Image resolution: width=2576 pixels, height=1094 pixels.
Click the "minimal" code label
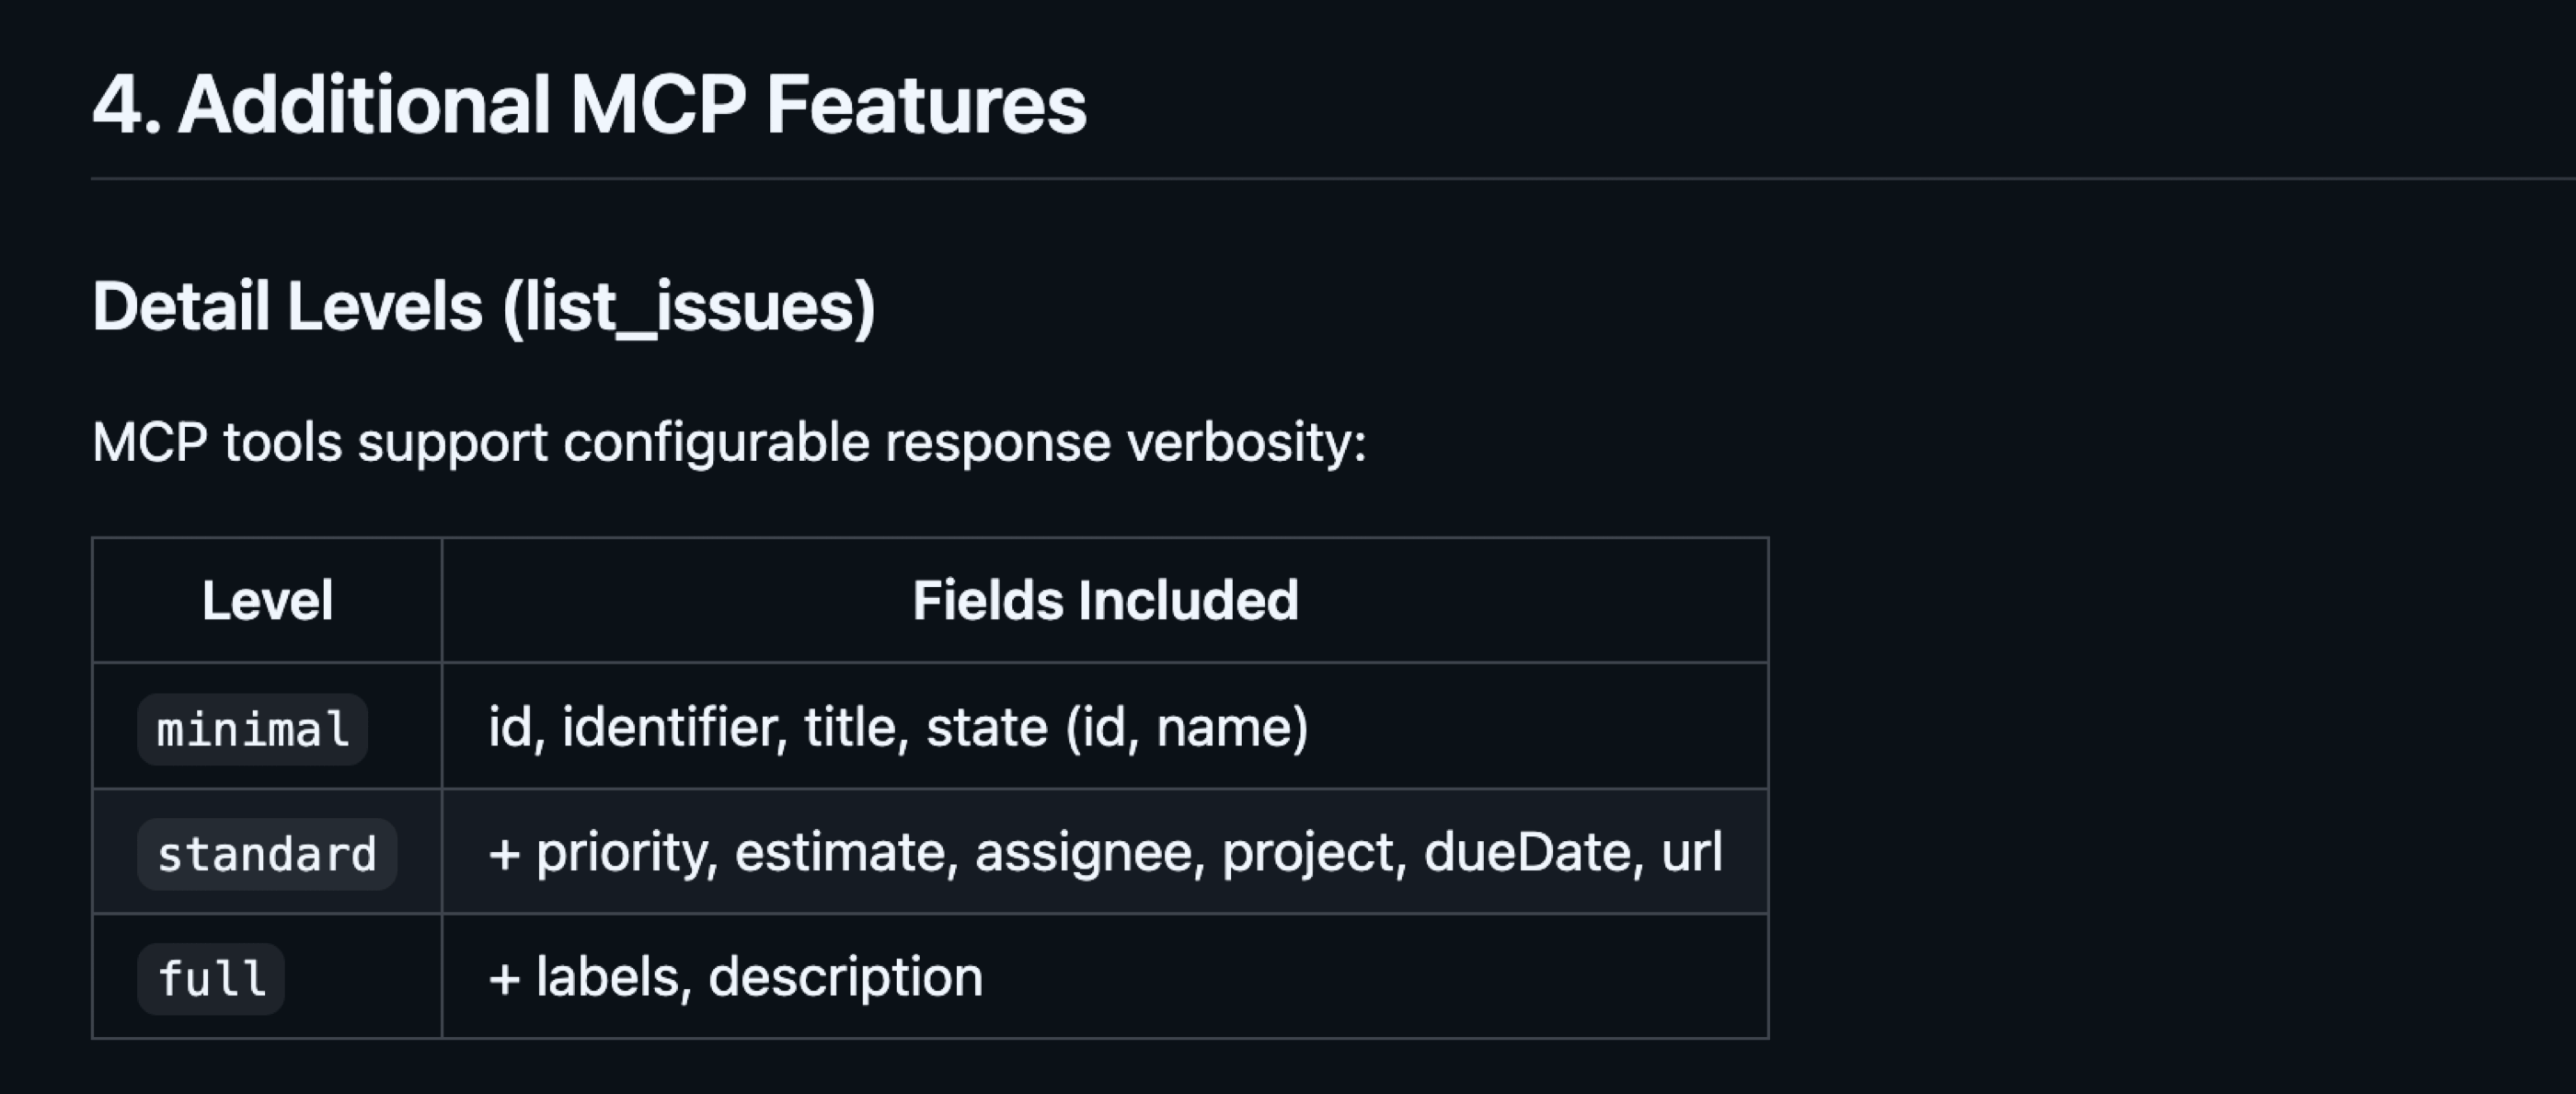click(252, 729)
